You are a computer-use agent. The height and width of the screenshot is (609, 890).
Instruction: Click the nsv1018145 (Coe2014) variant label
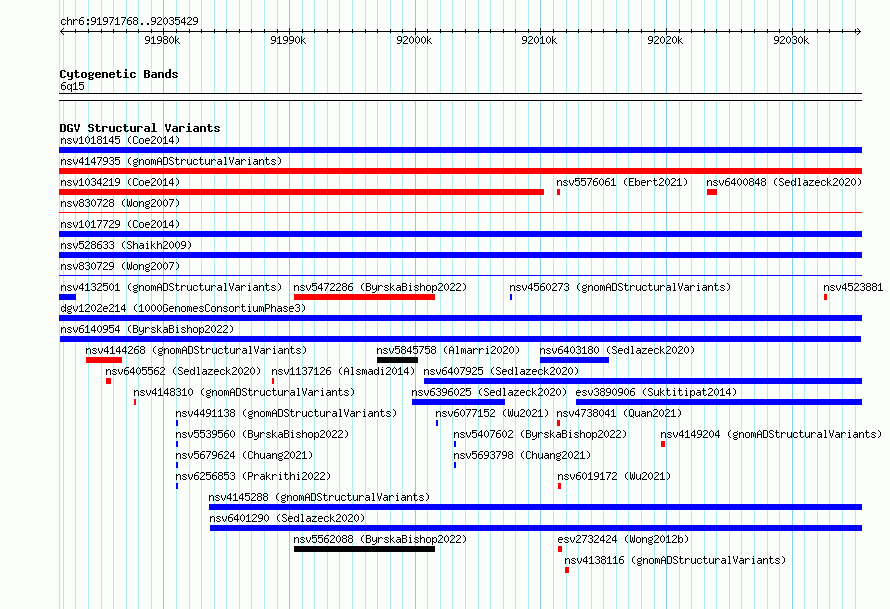tap(120, 140)
